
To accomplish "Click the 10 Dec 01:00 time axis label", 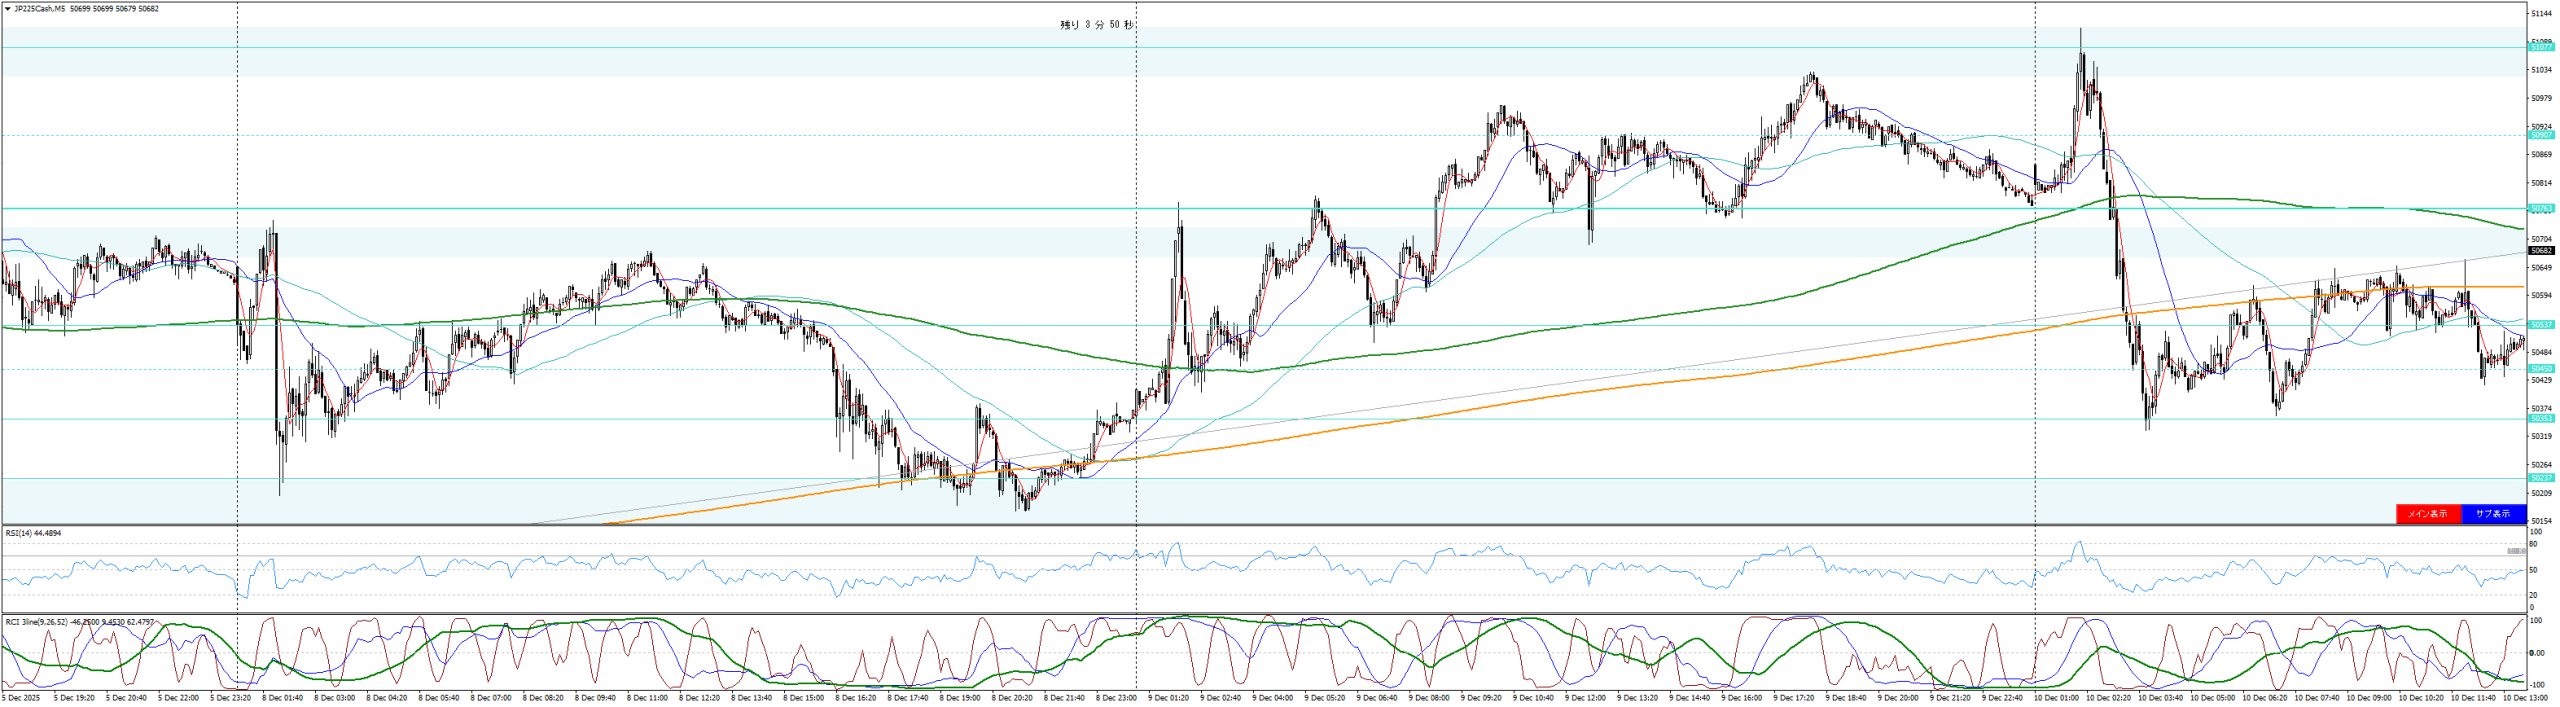I will pyautogui.click(x=2055, y=698).
